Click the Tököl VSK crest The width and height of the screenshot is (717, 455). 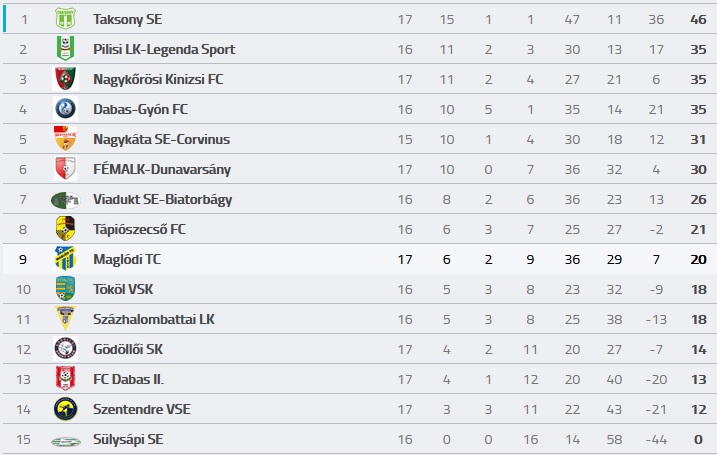65,289
